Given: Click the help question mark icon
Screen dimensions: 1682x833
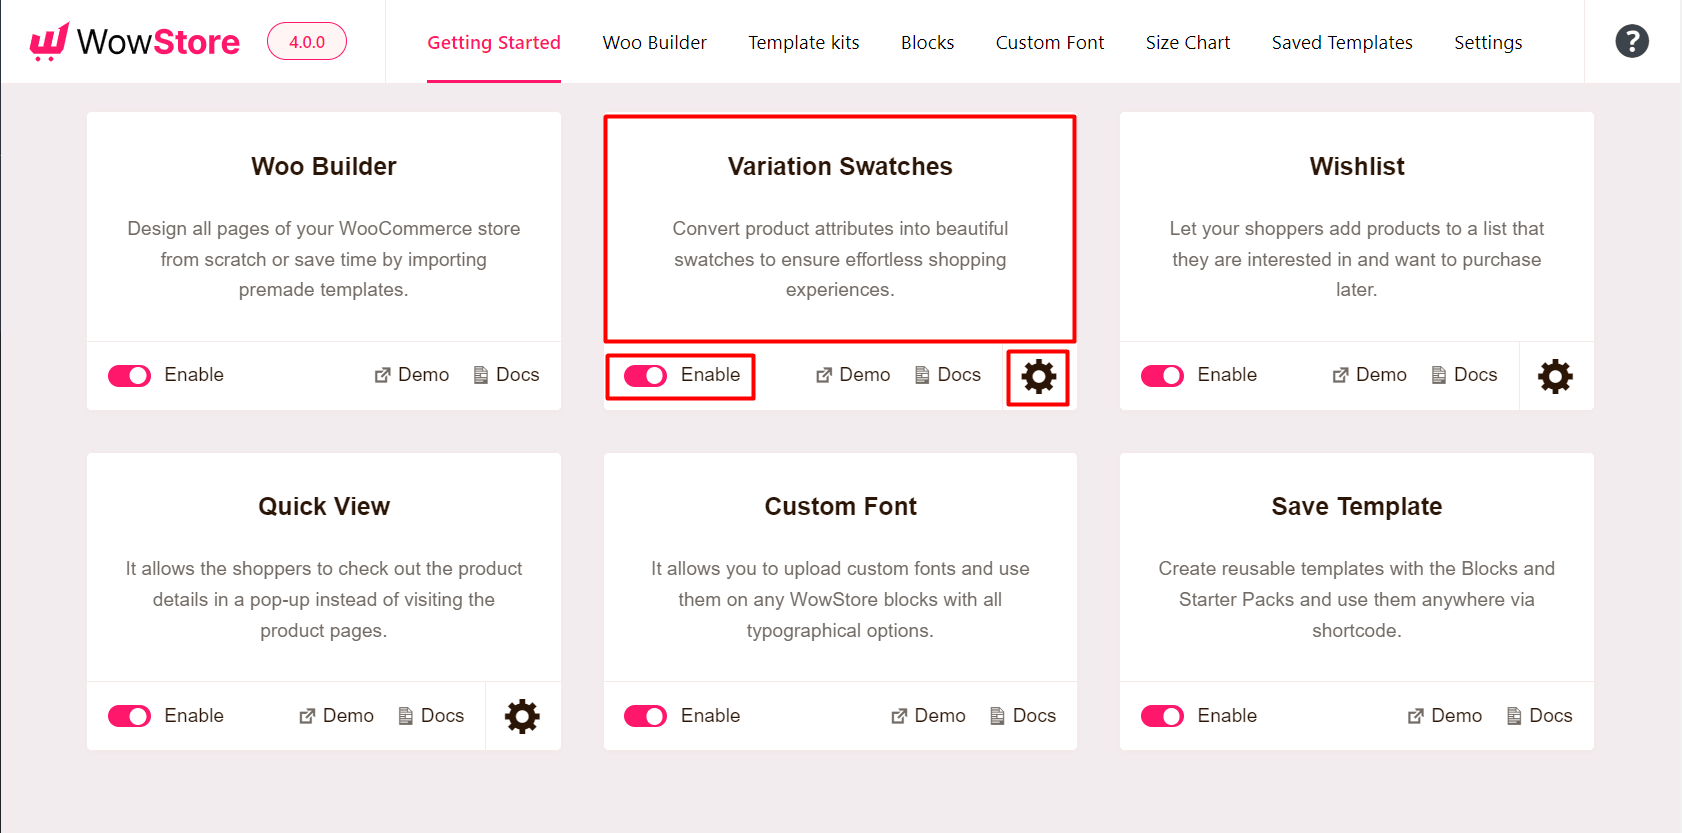Looking at the screenshot, I should click(x=1632, y=41).
